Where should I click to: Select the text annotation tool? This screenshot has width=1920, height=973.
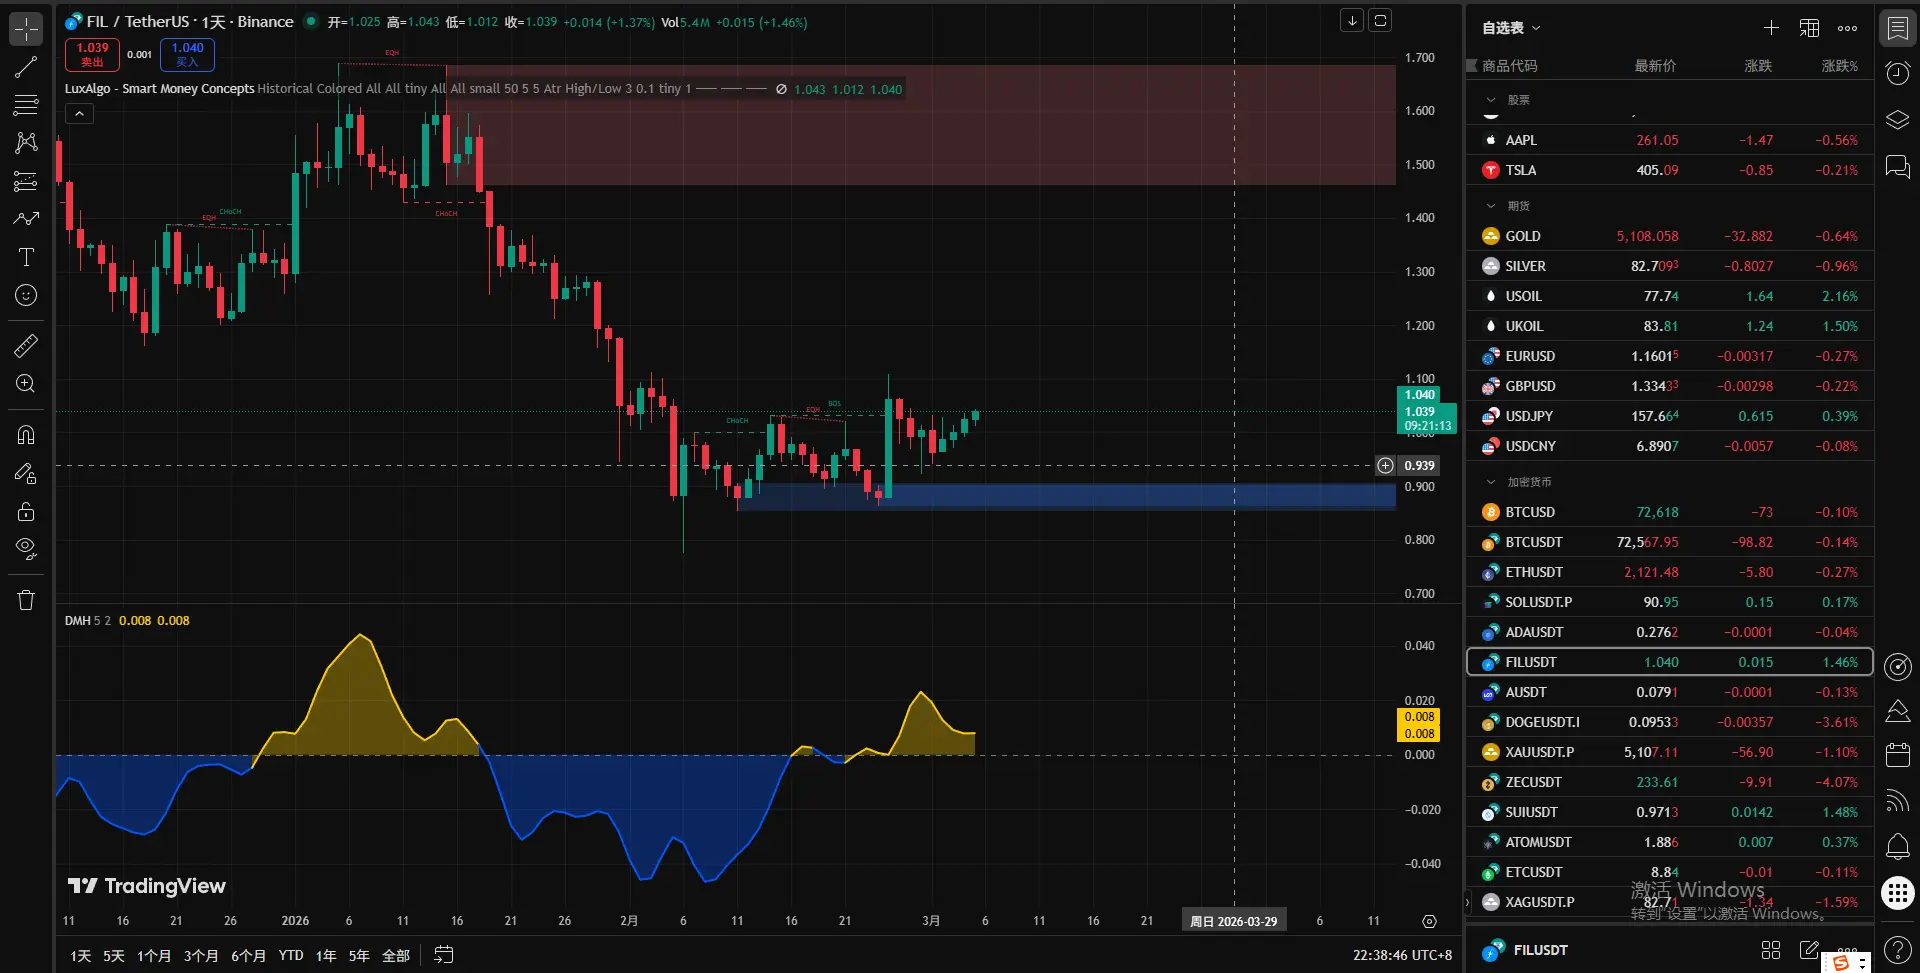26,257
